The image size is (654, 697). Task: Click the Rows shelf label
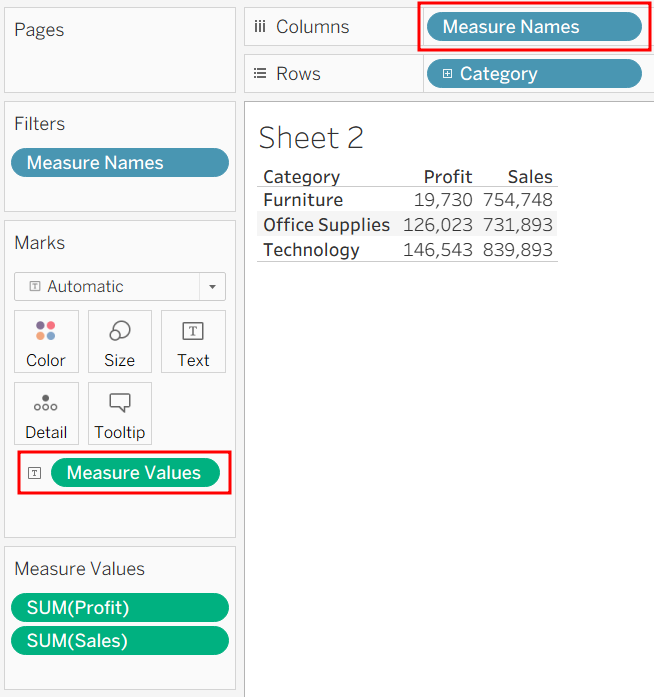(298, 74)
